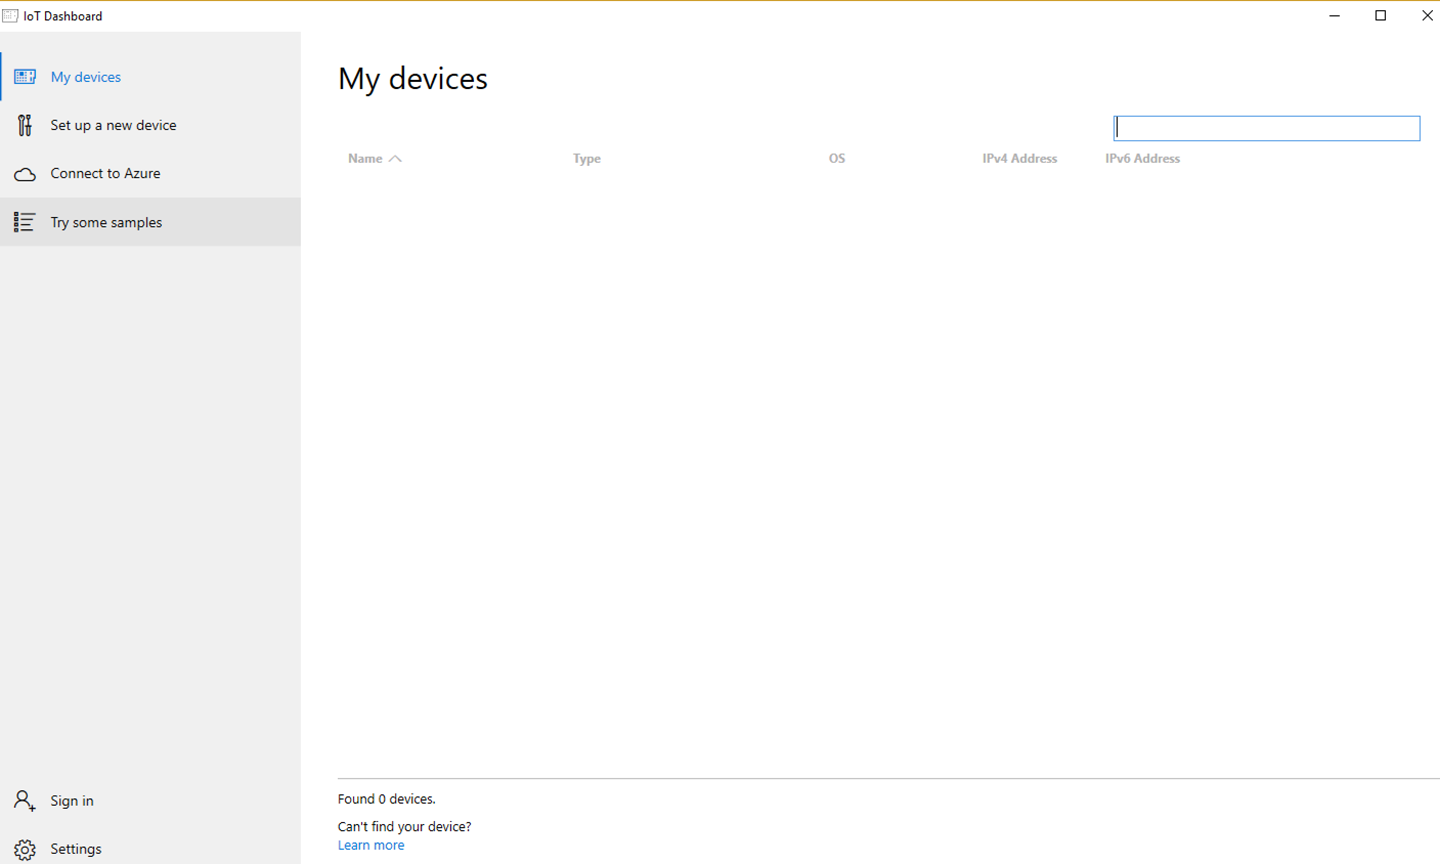1440x864 pixels.
Task: Maximize the IoT Dashboard window
Action: pos(1381,16)
